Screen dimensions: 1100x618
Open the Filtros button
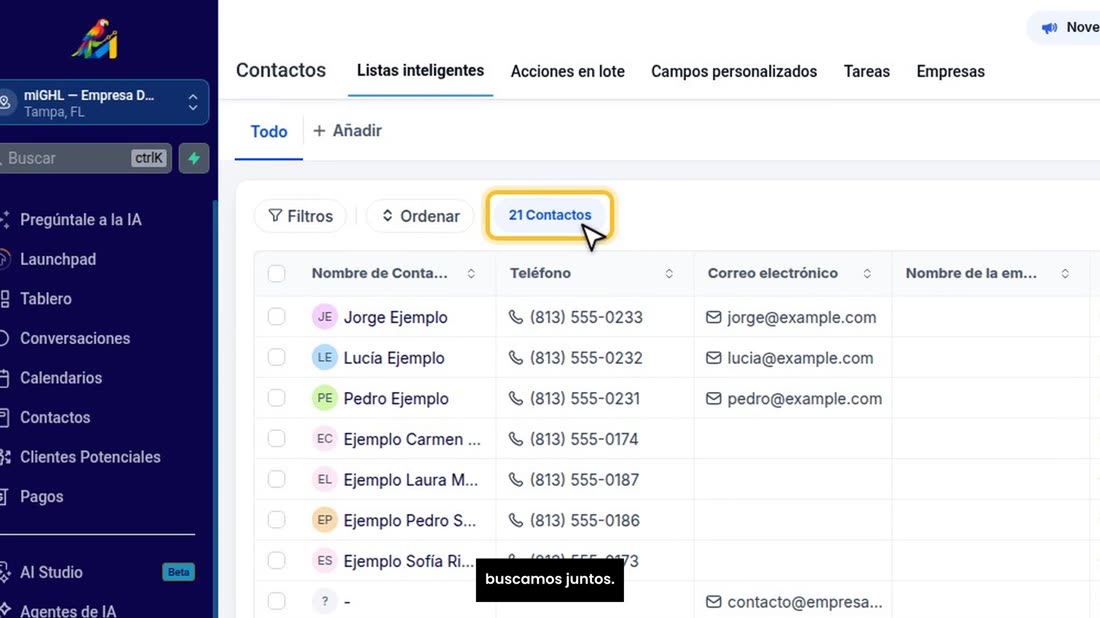[x=300, y=216]
